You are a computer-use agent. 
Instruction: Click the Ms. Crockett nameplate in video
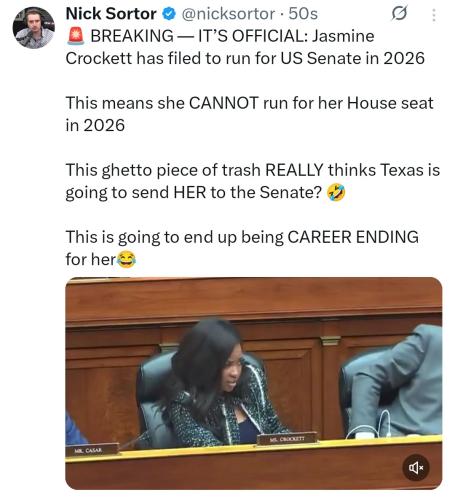(287, 439)
